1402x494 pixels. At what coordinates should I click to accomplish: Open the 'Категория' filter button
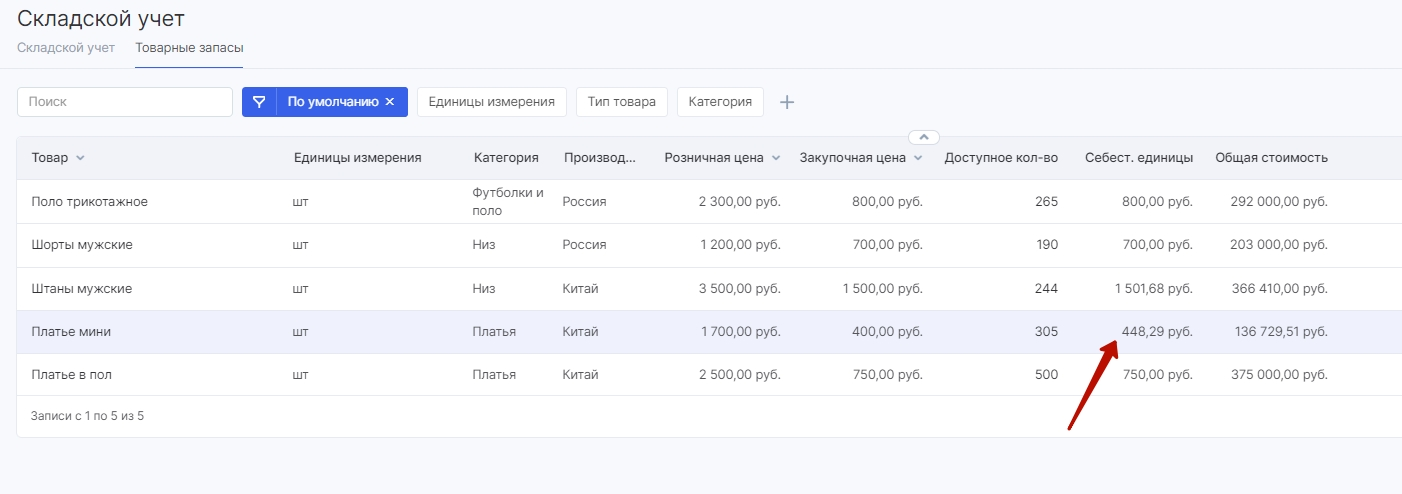pyautogui.click(x=720, y=102)
